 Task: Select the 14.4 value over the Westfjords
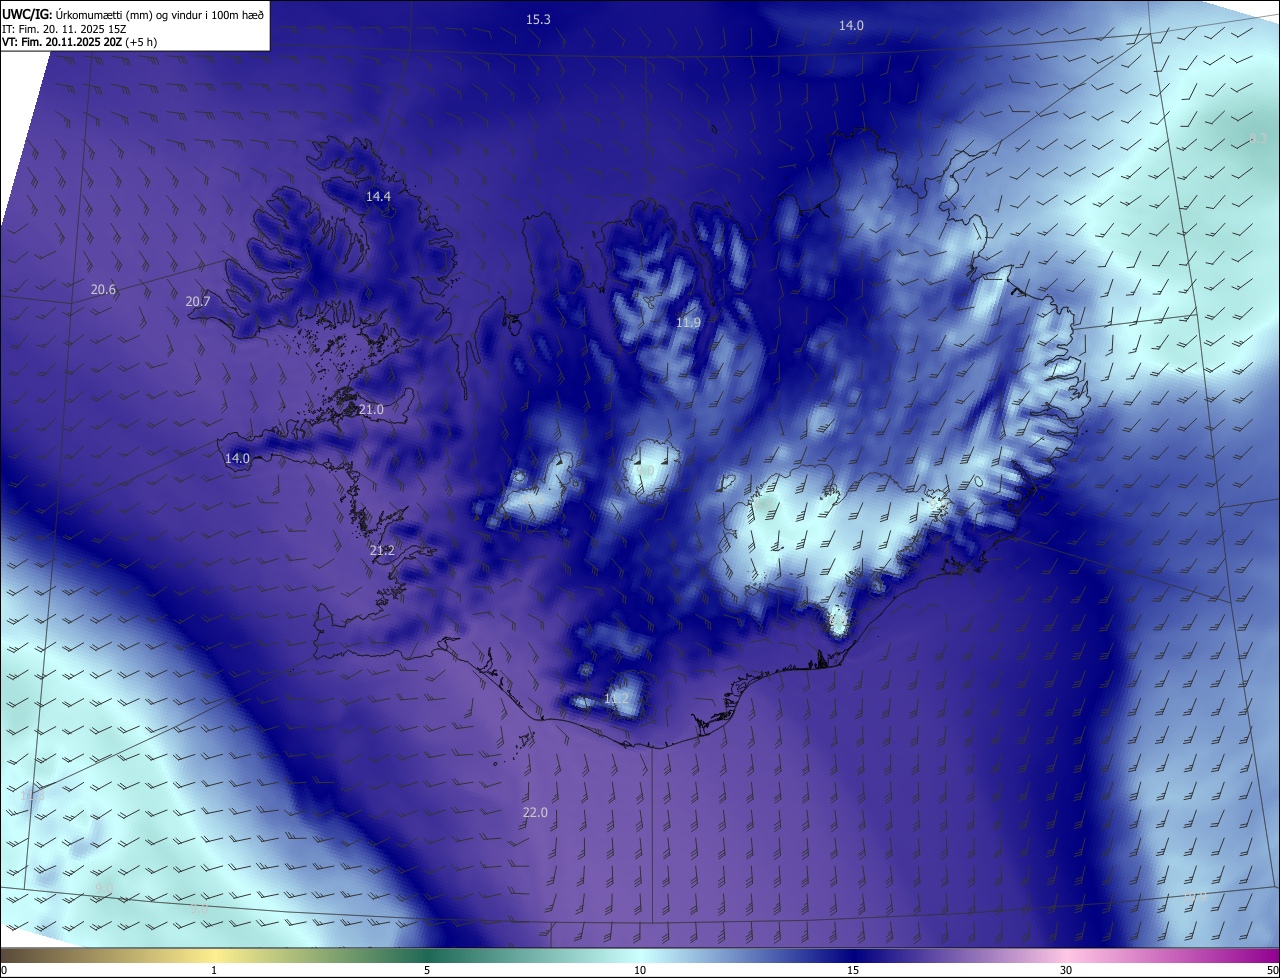pyautogui.click(x=378, y=196)
